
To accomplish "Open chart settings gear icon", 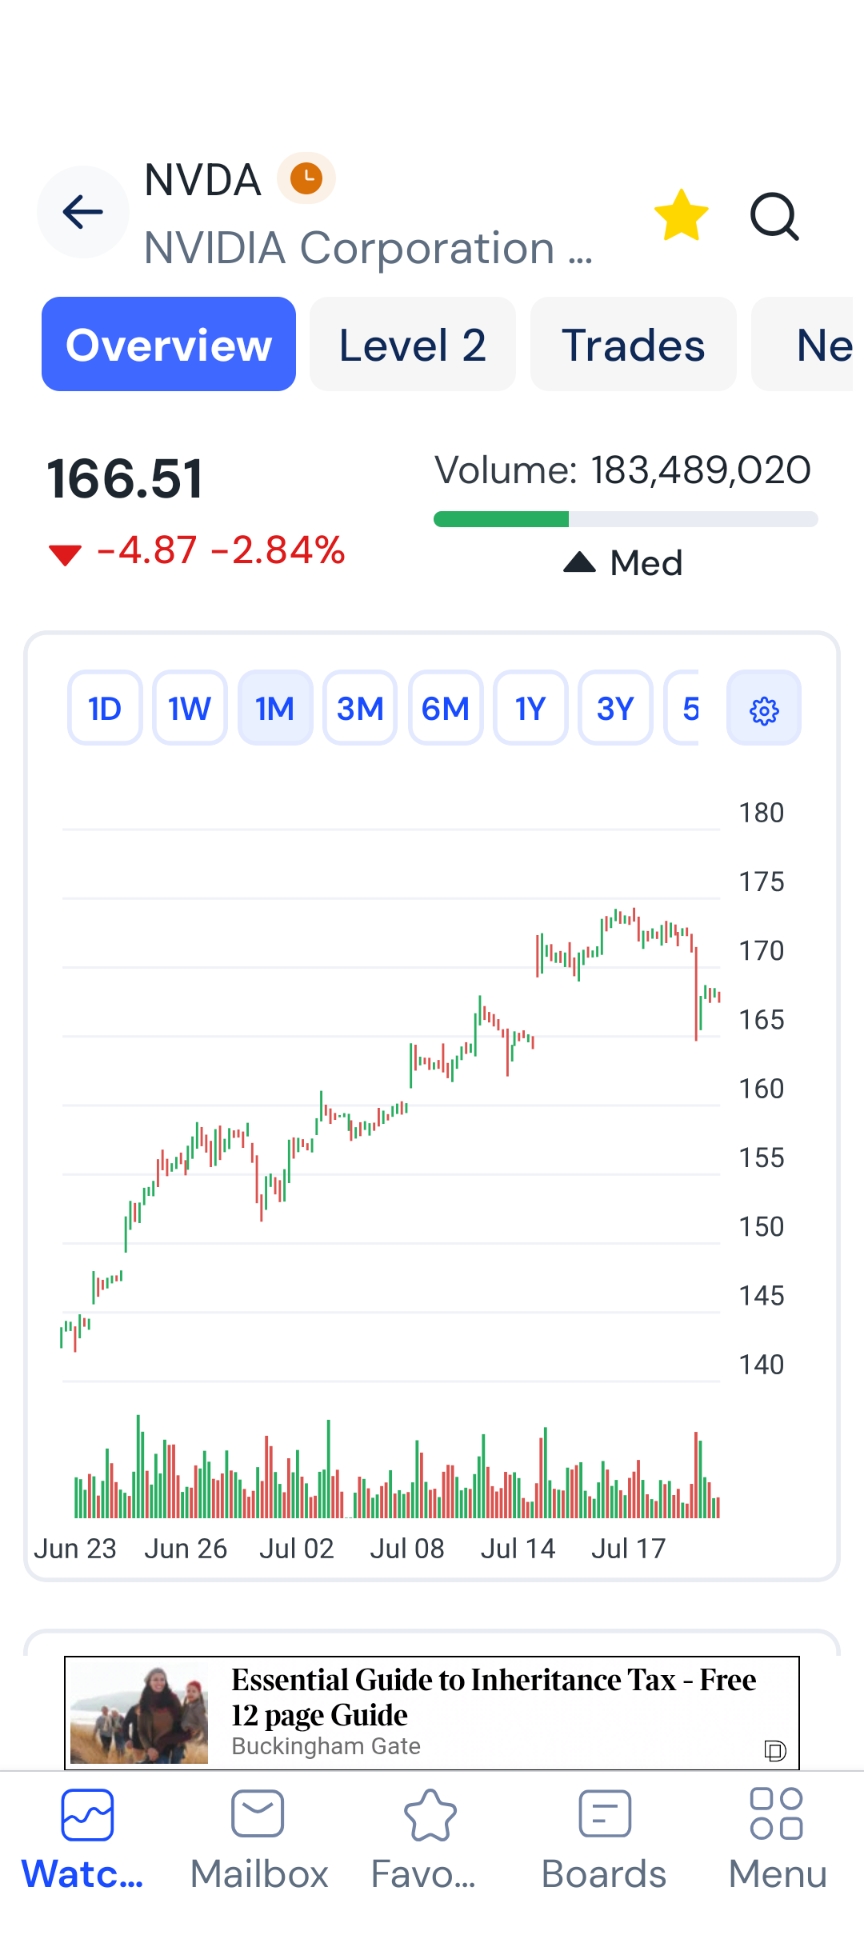I will click(x=764, y=709).
